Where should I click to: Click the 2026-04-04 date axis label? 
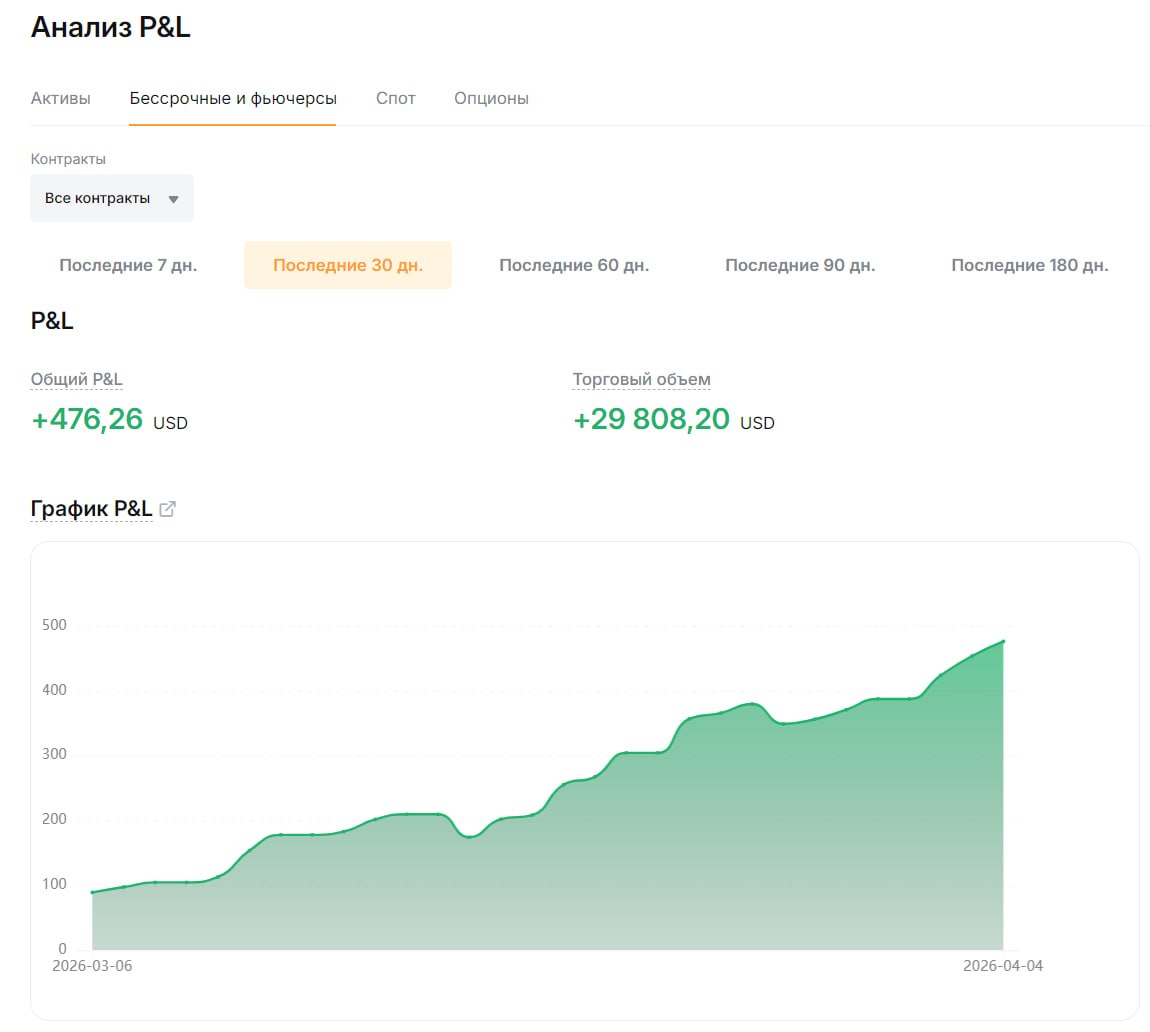pos(1003,966)
